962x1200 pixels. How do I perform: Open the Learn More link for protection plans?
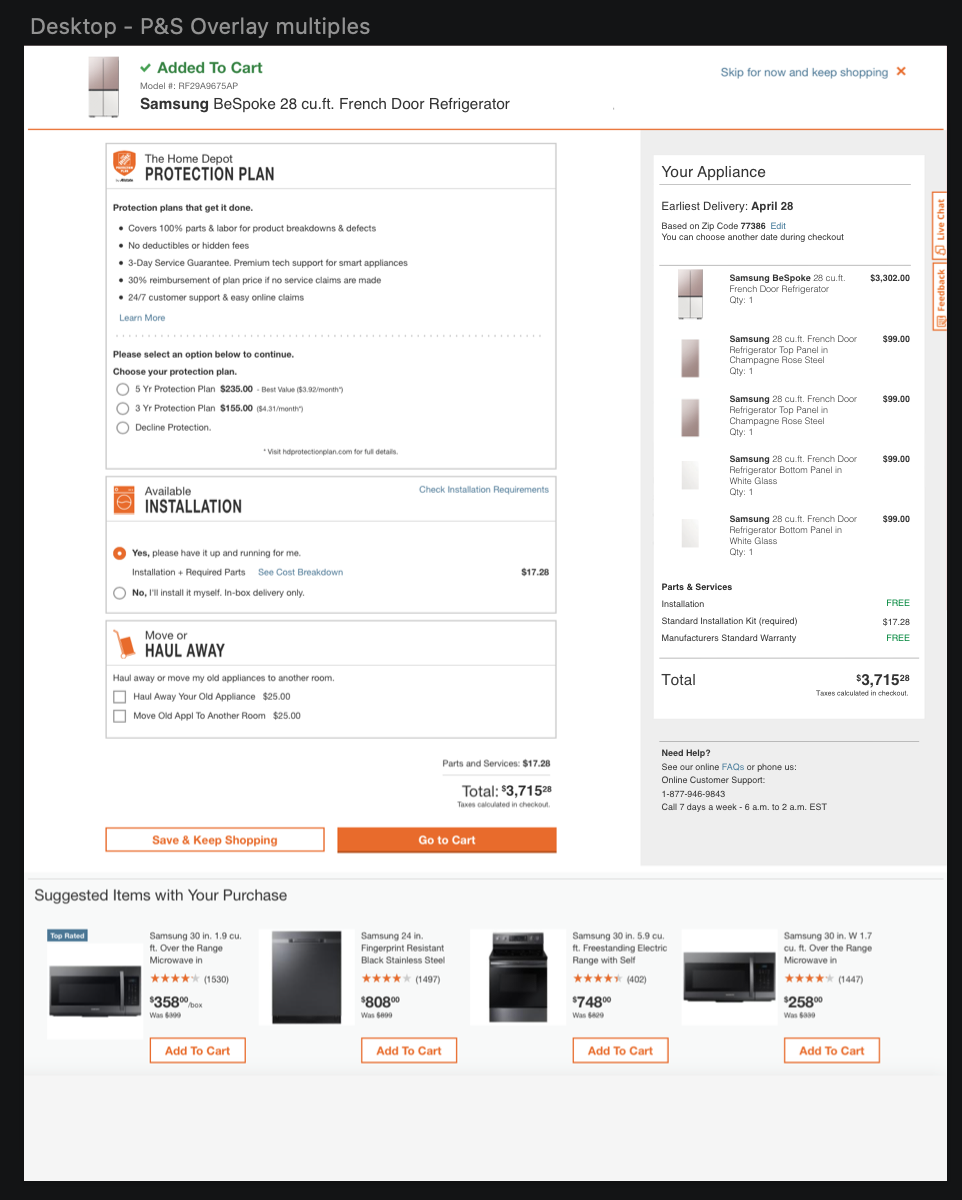pos(142,318)
